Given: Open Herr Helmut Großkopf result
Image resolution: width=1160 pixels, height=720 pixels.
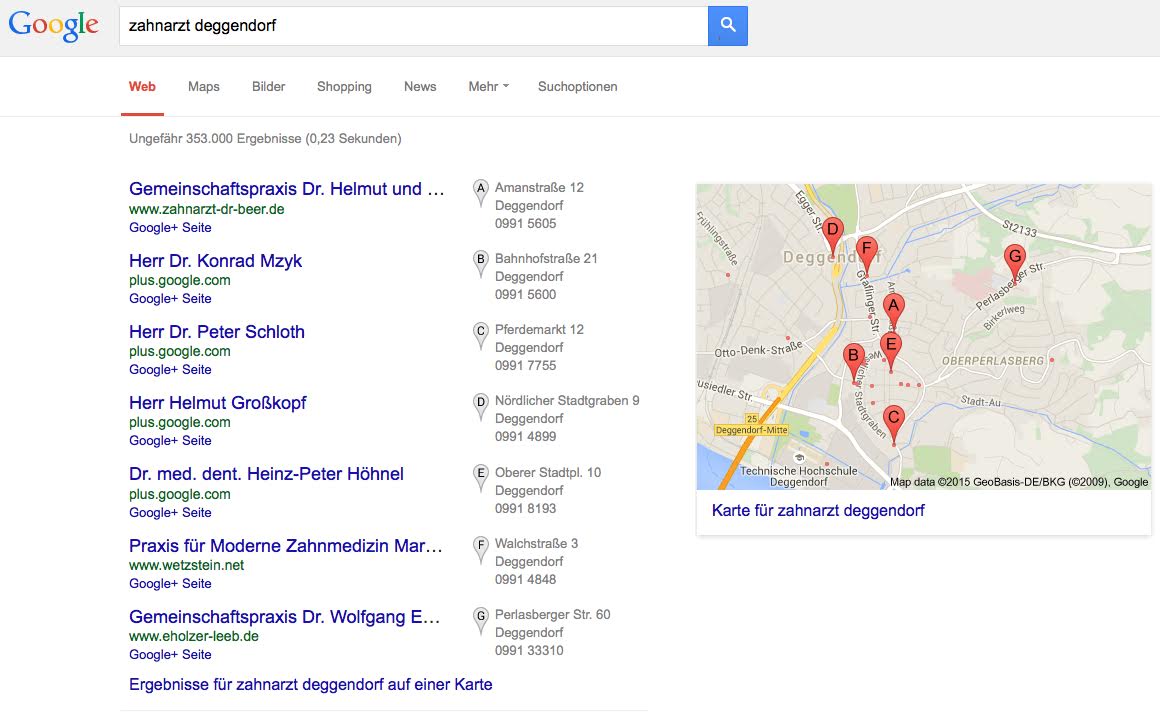Looking at the screenshot, I should 218,403.
